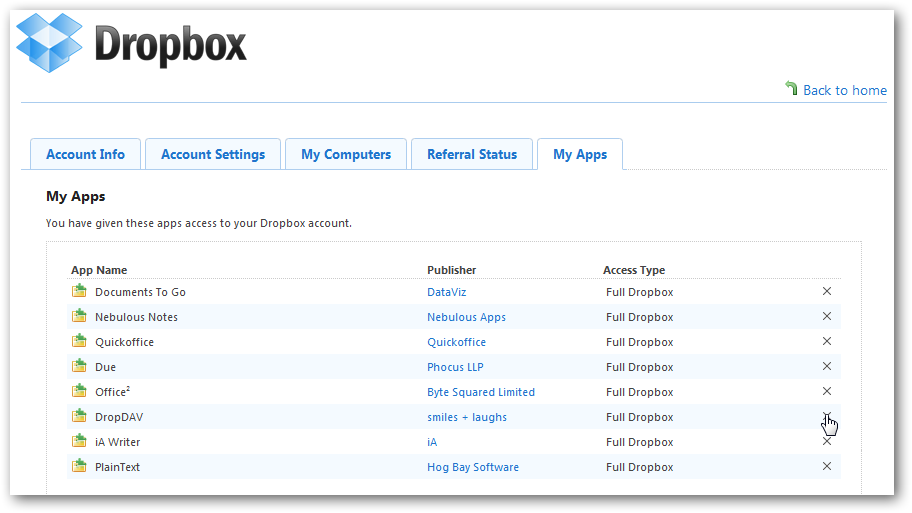Remove Nebulous Notes with its X

click(826, 316)
